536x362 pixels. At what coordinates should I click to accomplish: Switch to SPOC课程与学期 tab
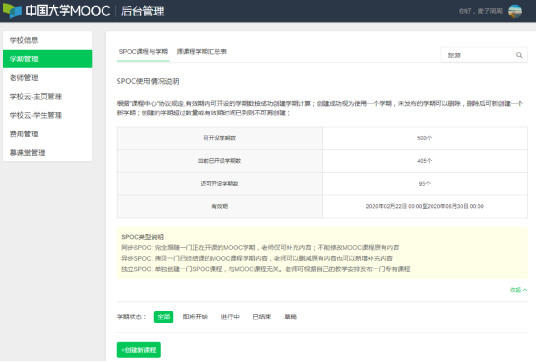pyautogui.click(x=143, y=52)
